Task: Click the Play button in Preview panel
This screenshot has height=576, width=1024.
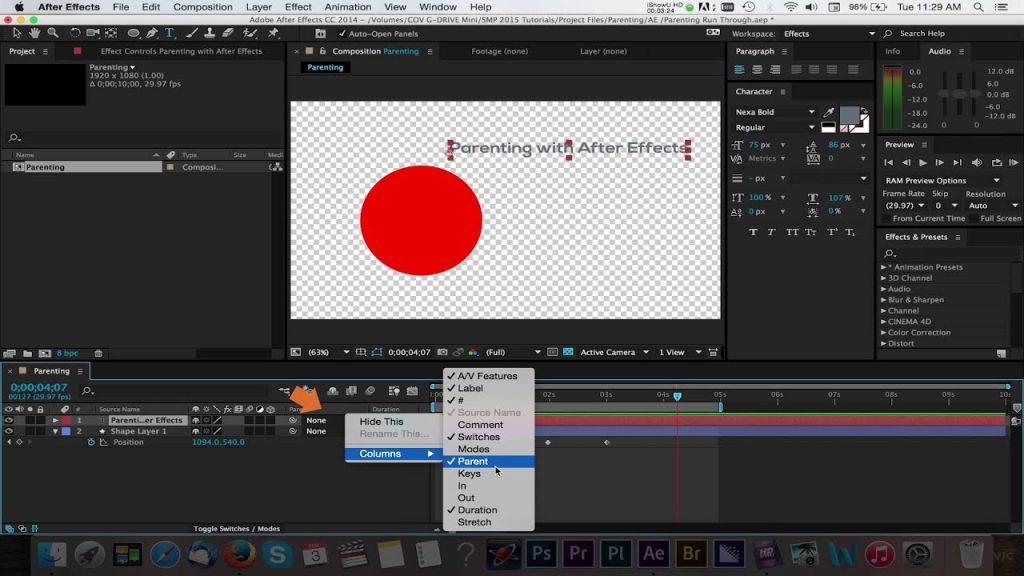Action: (x=923, y=163)
